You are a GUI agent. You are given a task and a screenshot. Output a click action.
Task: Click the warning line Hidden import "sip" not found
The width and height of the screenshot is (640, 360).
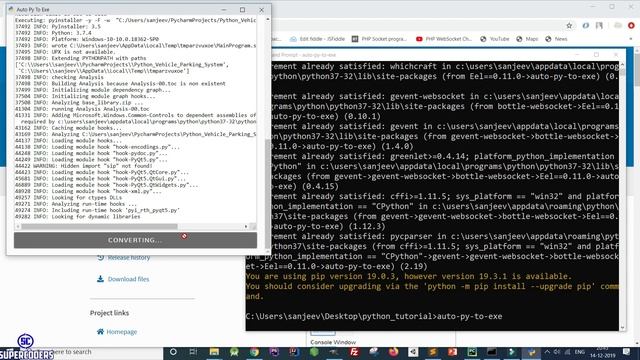84,166
